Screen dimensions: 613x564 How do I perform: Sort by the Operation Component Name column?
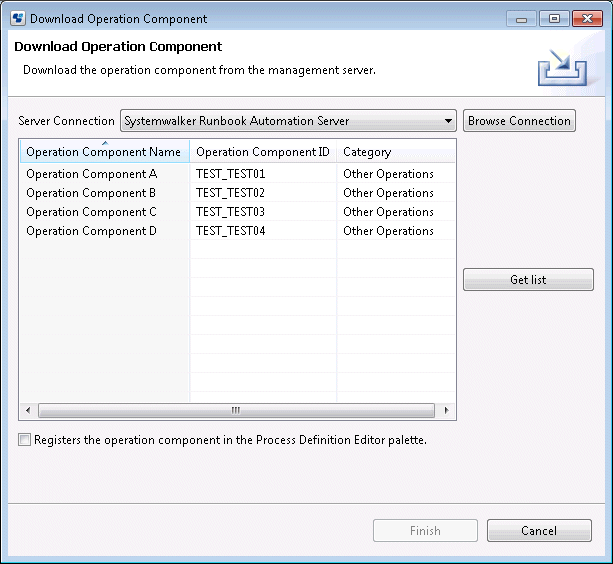[x=105, y=152]
